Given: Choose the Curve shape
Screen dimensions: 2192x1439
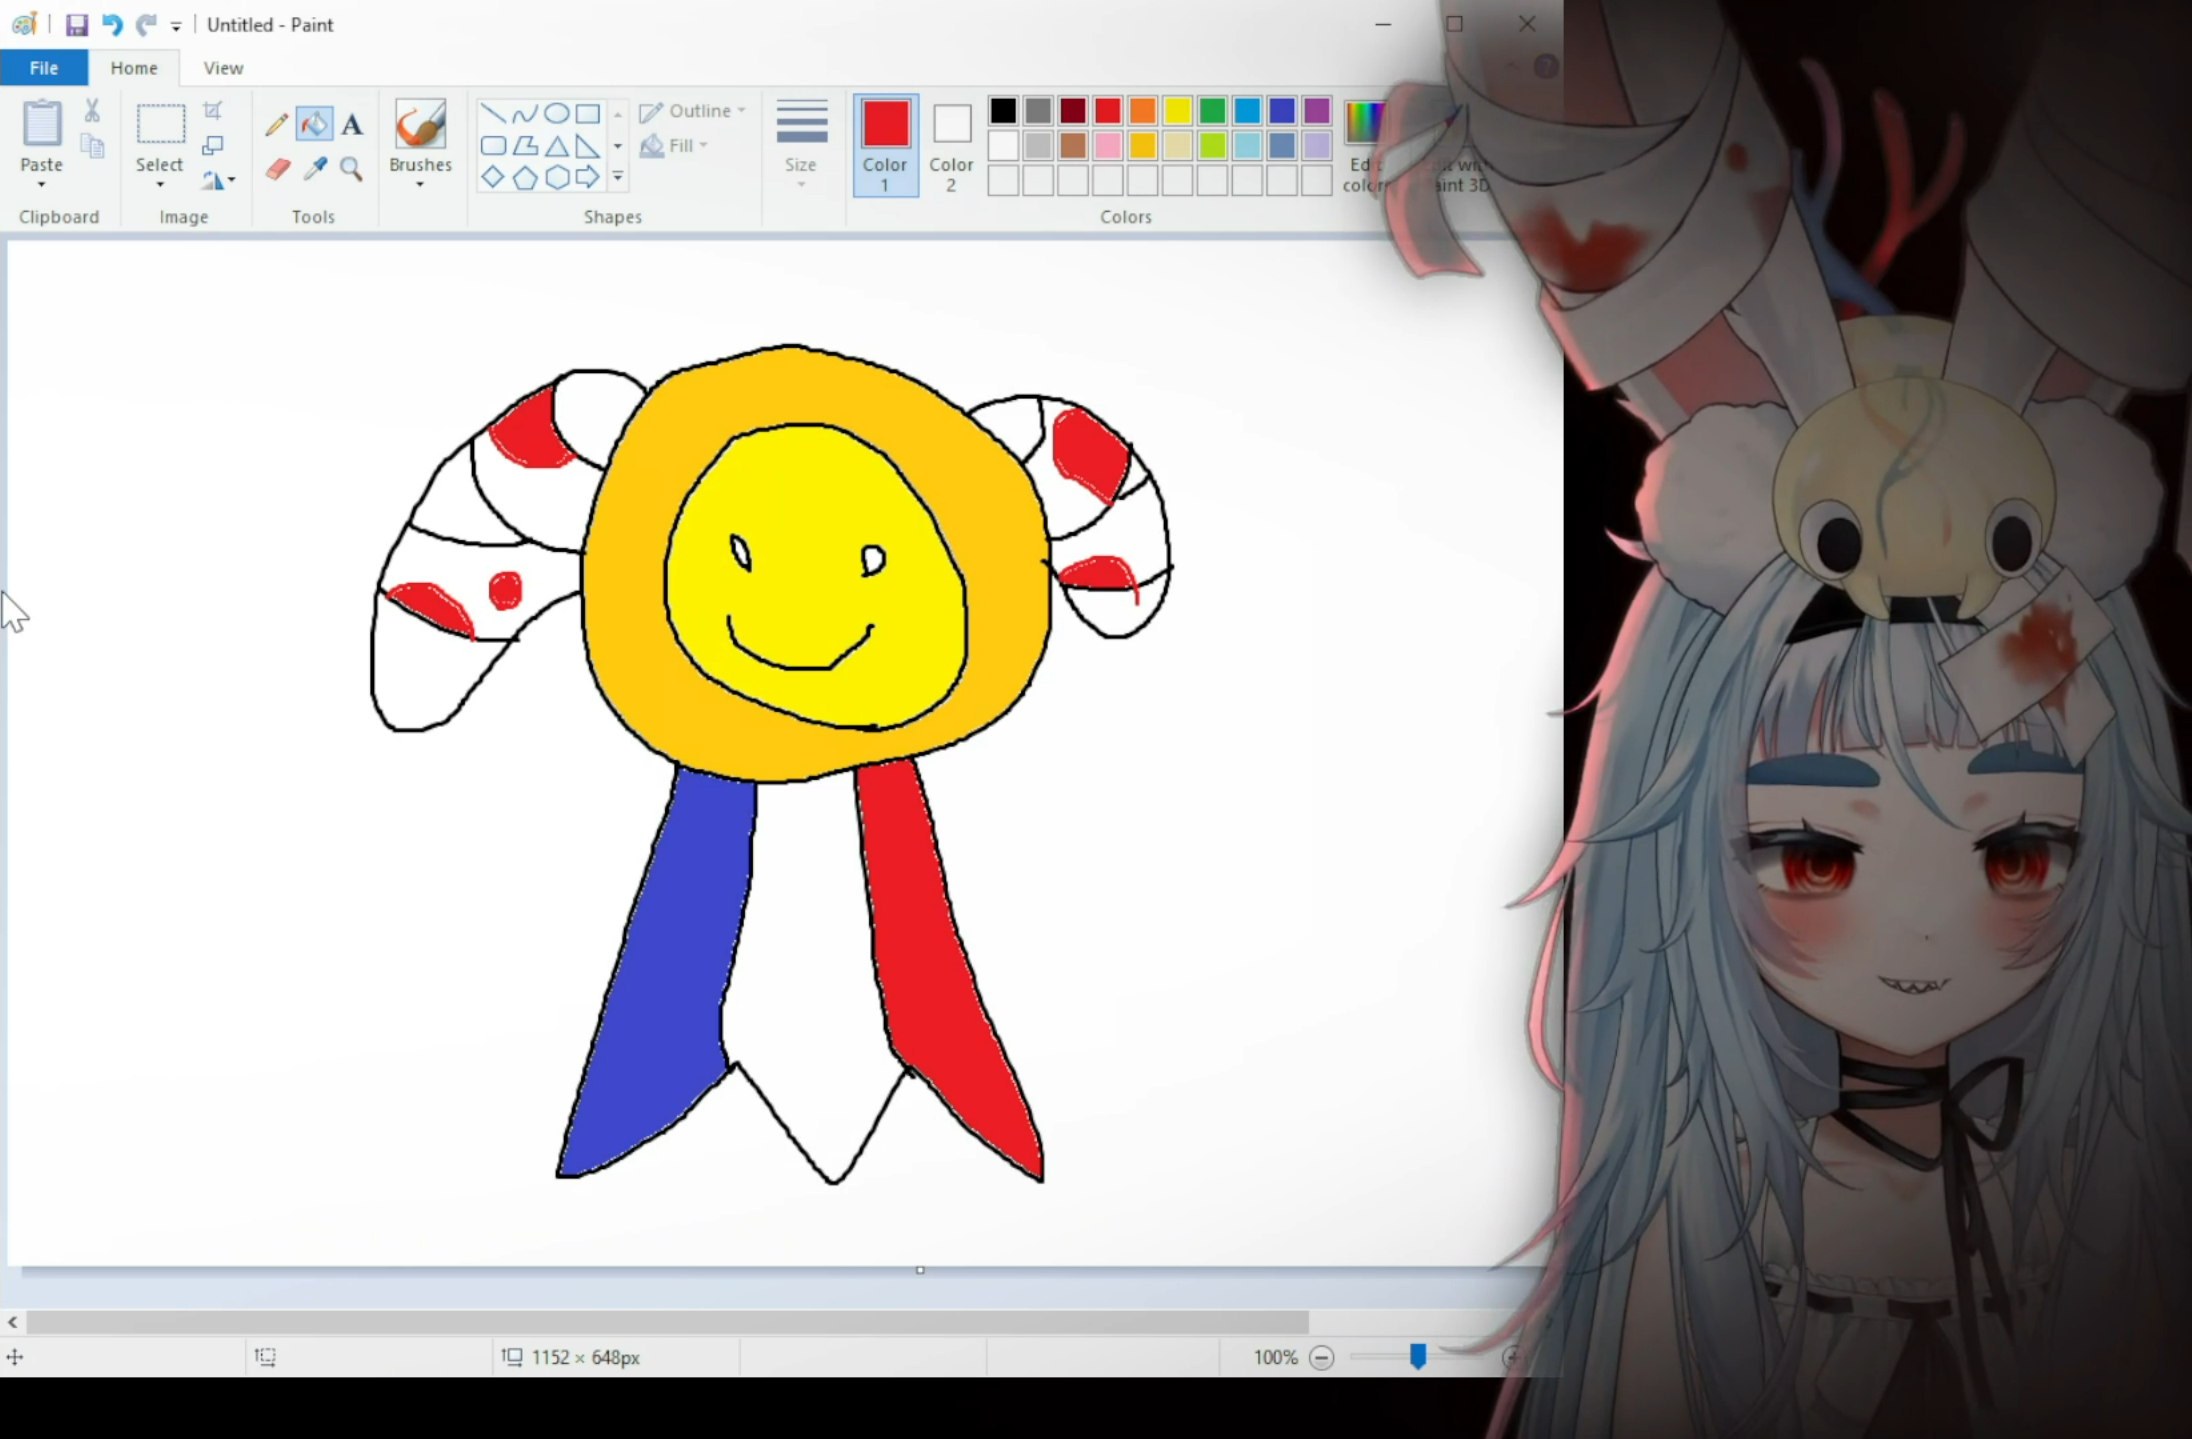Looking at the screenshot, I should pyautogui.click(x=525, y=113).
